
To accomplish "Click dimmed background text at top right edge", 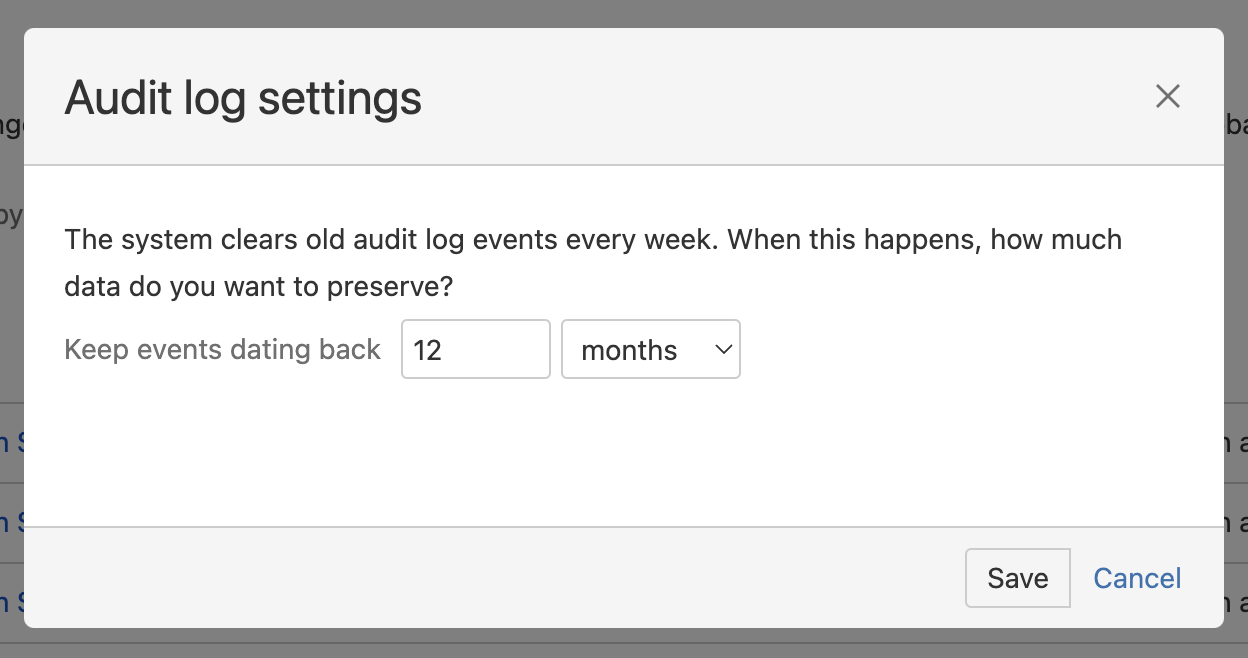I will point(1237,125).
